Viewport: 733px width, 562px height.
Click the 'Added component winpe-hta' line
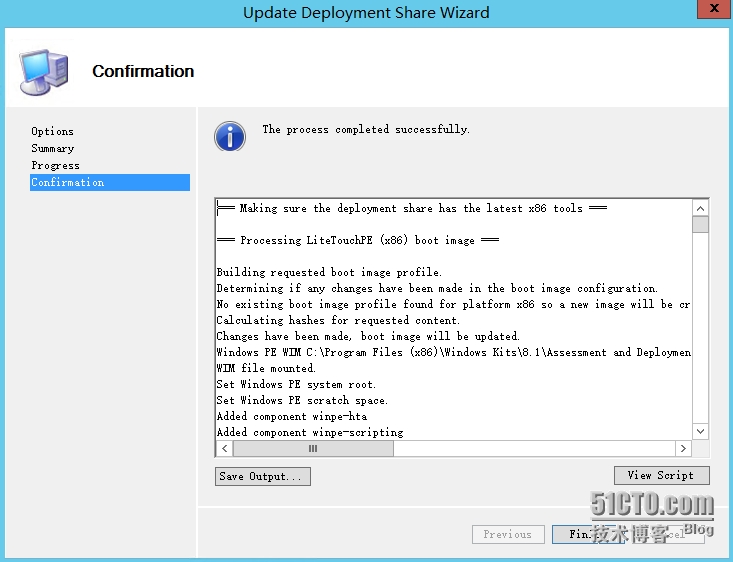coord(292,417)
